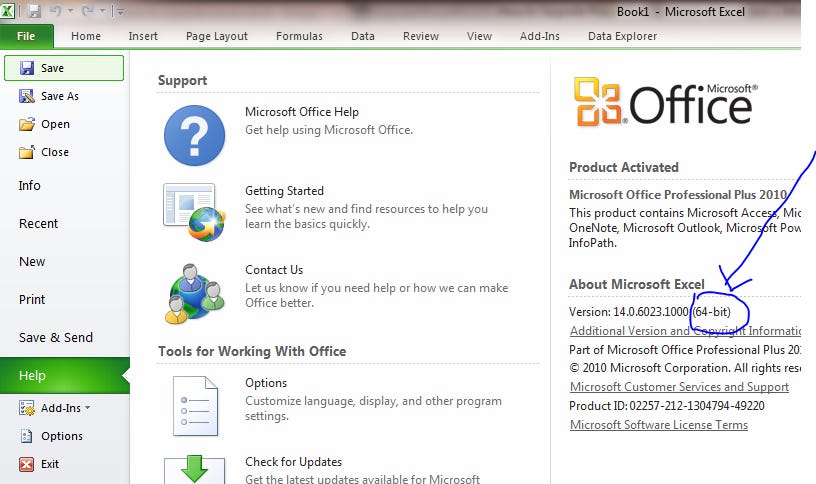This screenshot has height=484, width=816.
Task: Click the Add-Ins gear icon in sidebar
Action: pyautogui.click(x=27, y=408)
